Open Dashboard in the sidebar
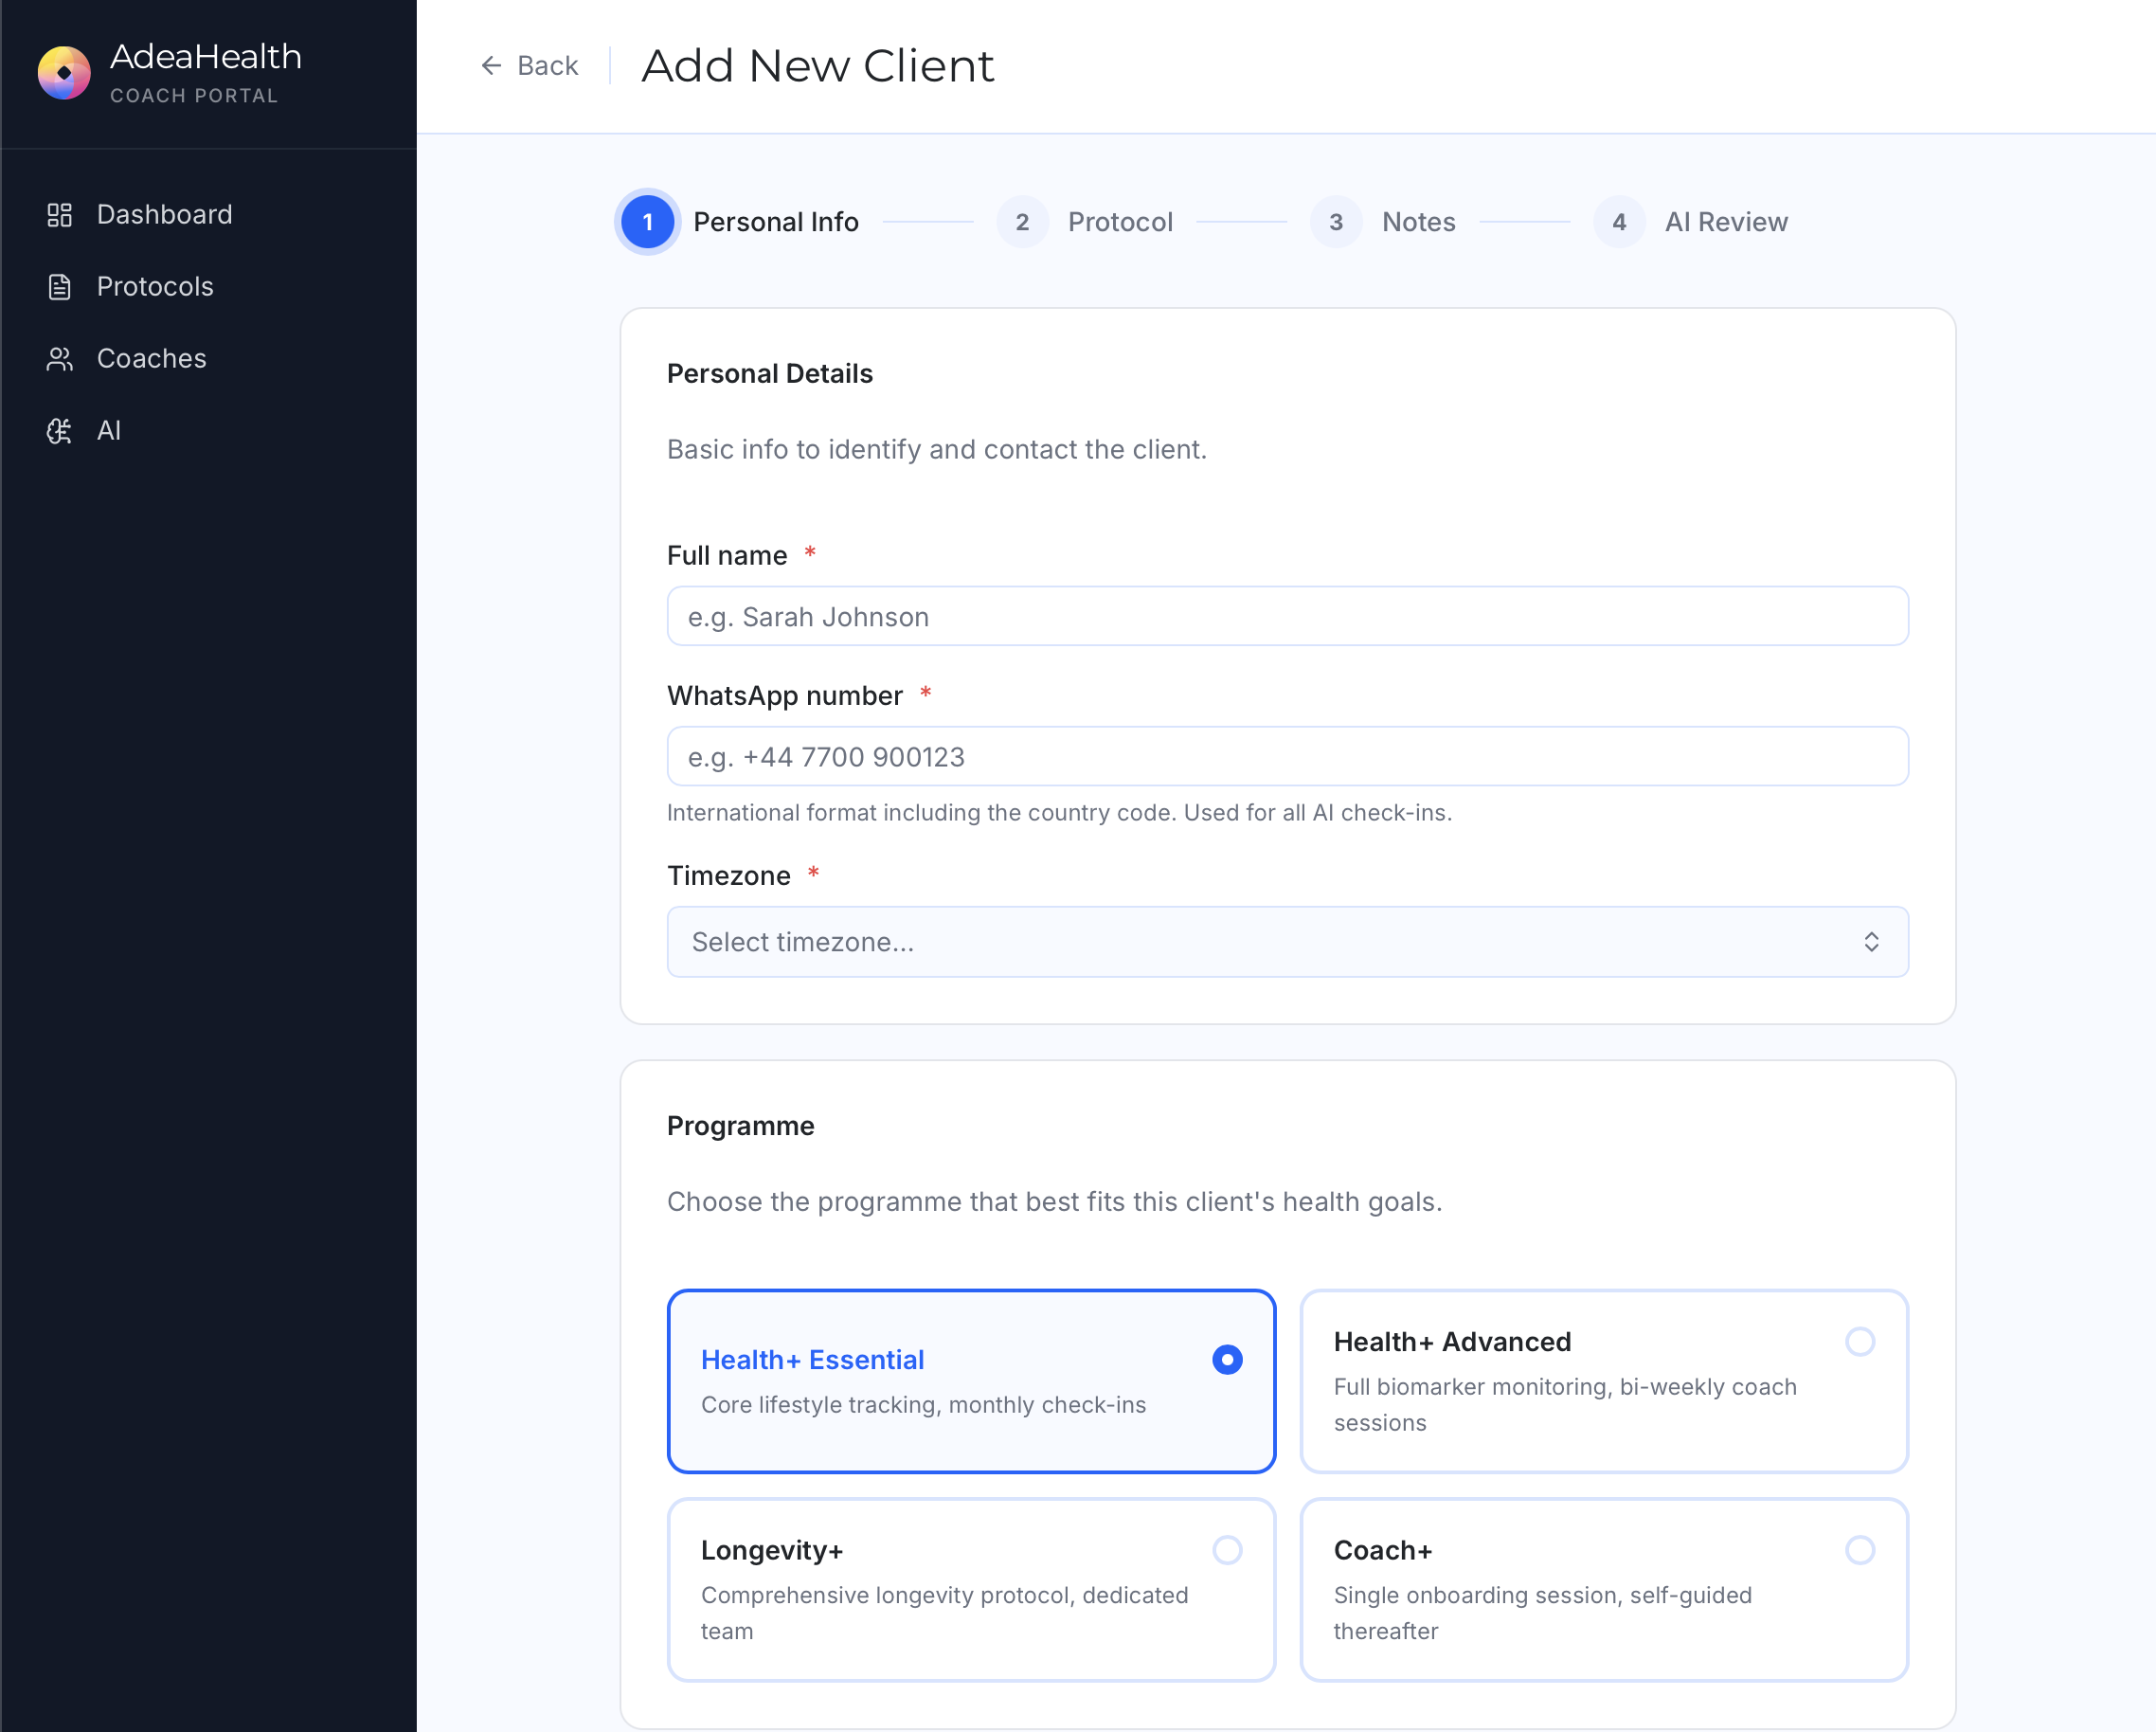This screenshot has width=2156, height=1732. pyautogui.click(x=208, y=215)
